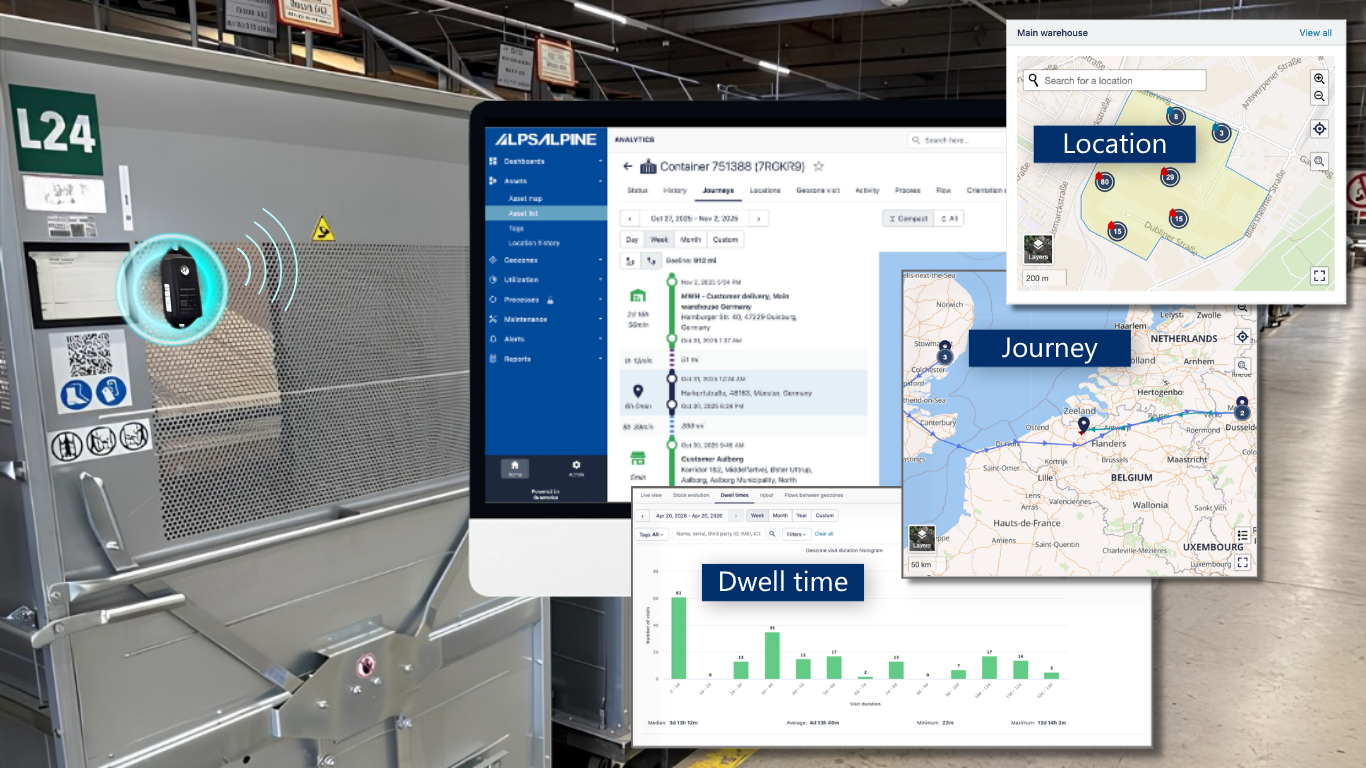Click the Search for a location field
Viewport: 1366px width, 768px height.
[1114, 80]
